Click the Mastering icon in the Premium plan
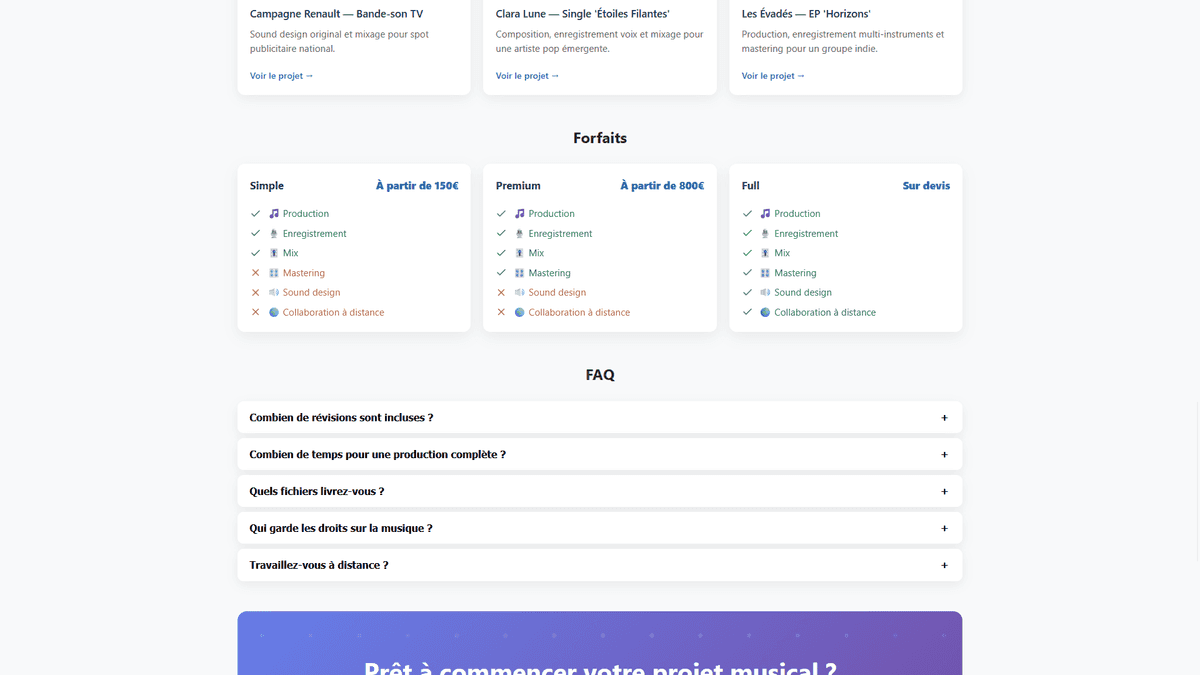The height and width of the screenshot is (675, 1200). tap(520, 273)
